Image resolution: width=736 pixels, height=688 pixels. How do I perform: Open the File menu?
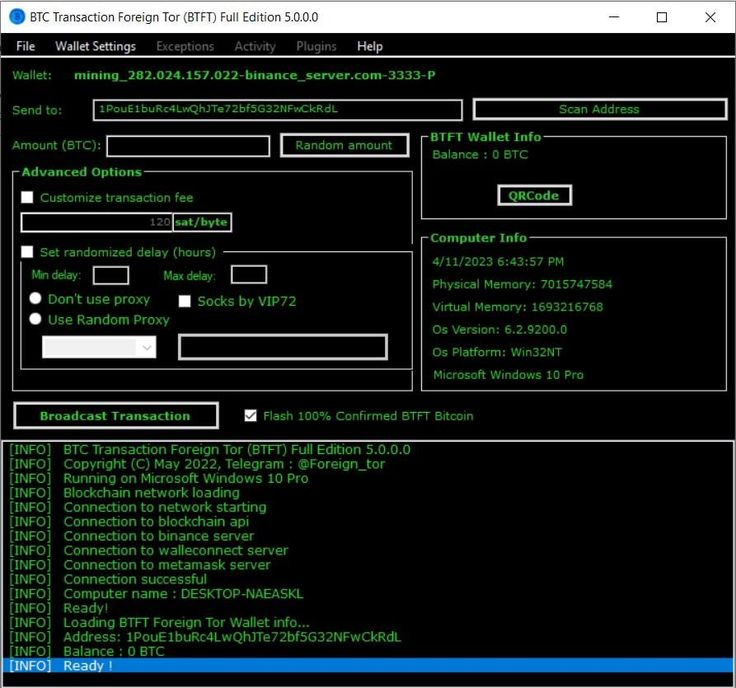(x=26, y=46)
